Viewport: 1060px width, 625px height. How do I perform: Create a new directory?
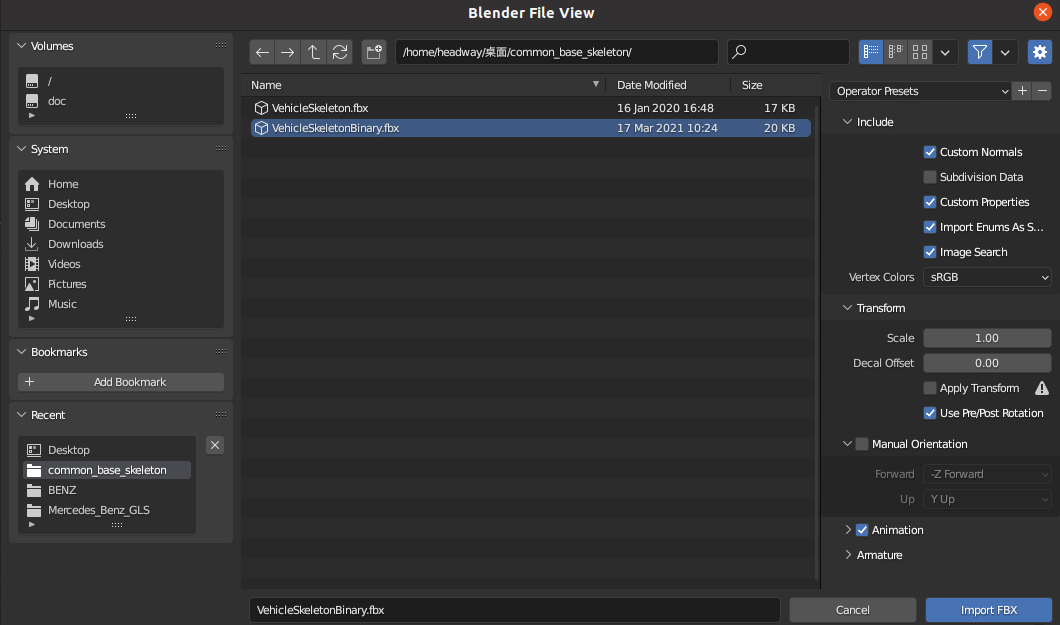pos(374,52)
